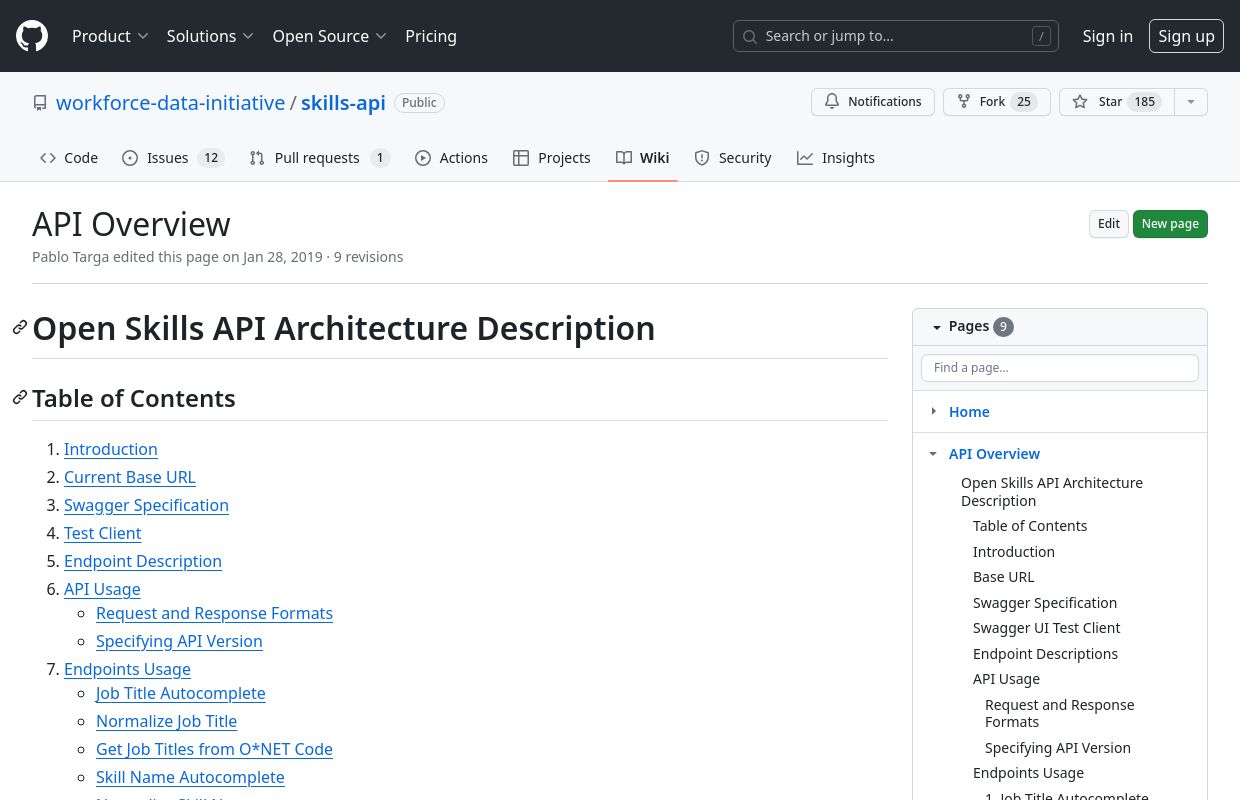Click the fork icon in Fork button

click(x=964, y=102)
